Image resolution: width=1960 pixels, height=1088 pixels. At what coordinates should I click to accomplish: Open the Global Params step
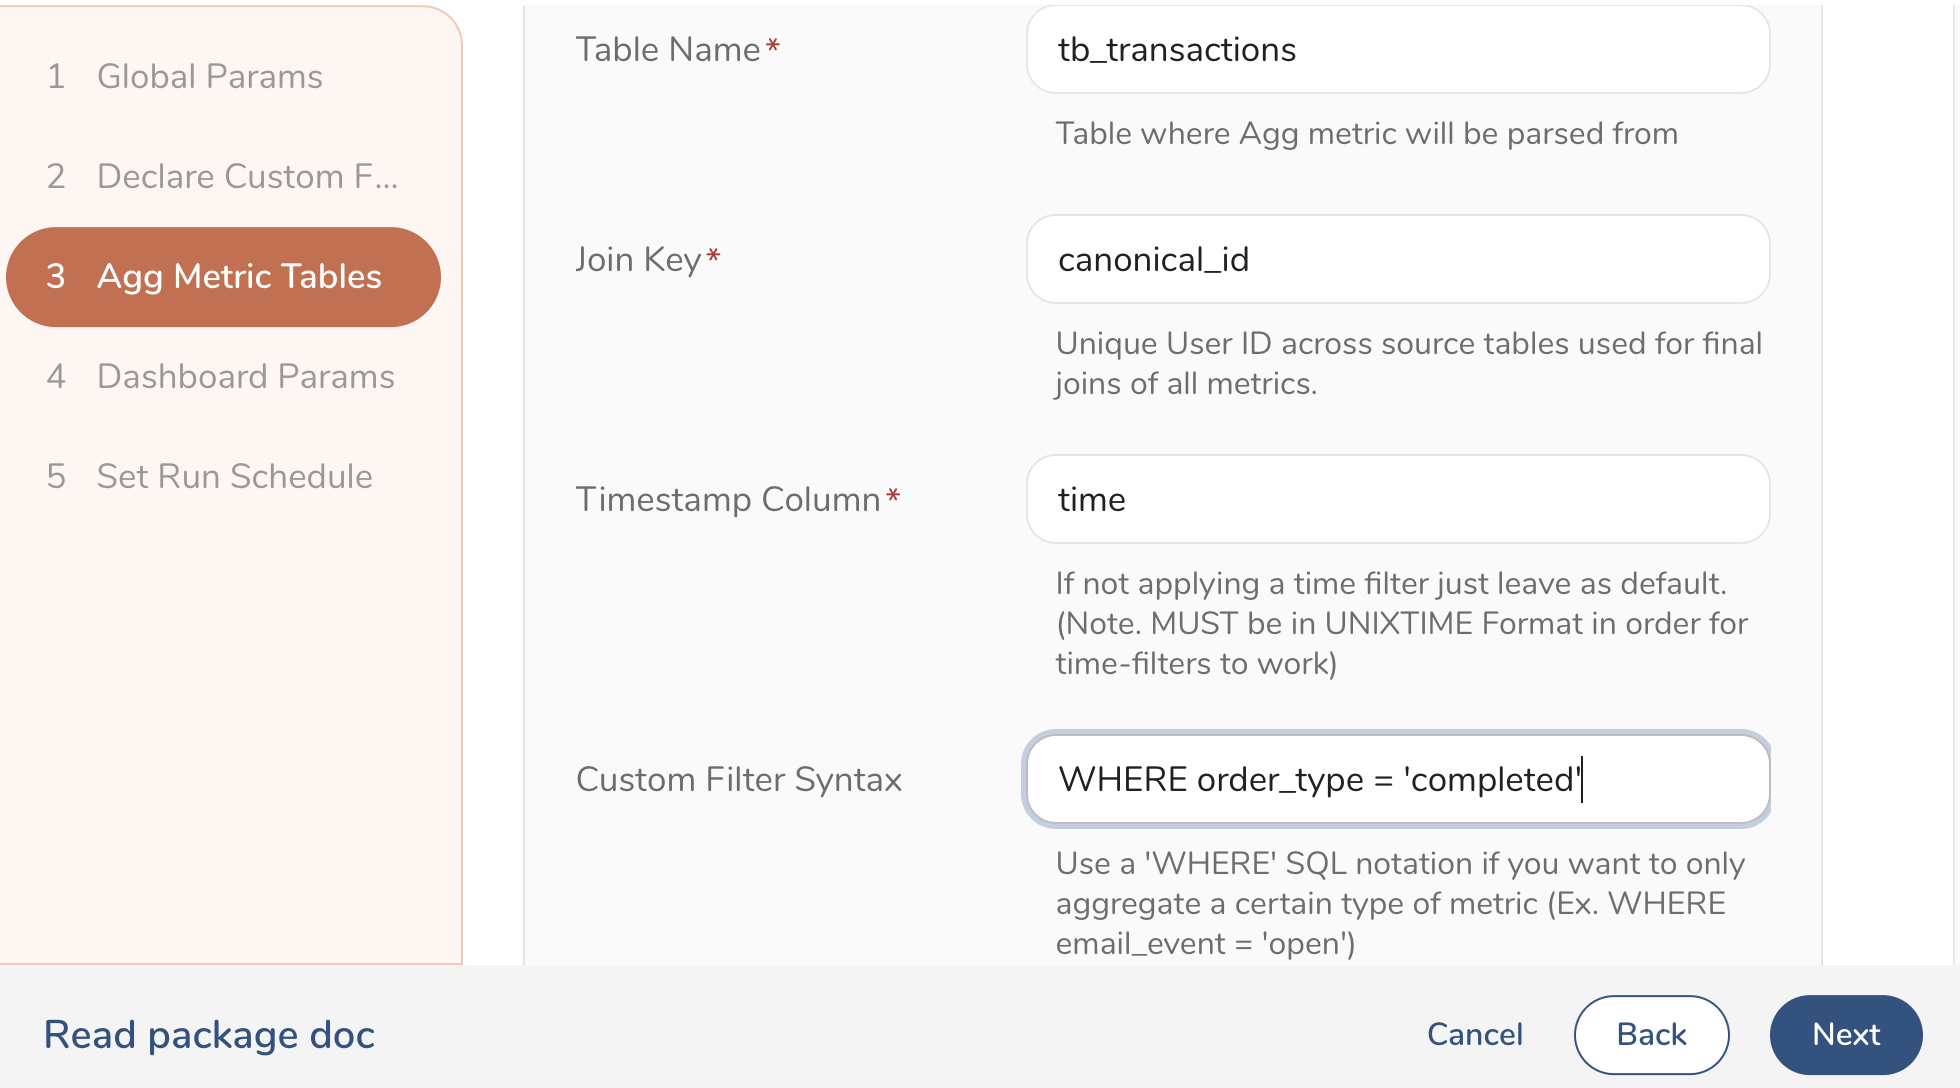coord(209,77)
